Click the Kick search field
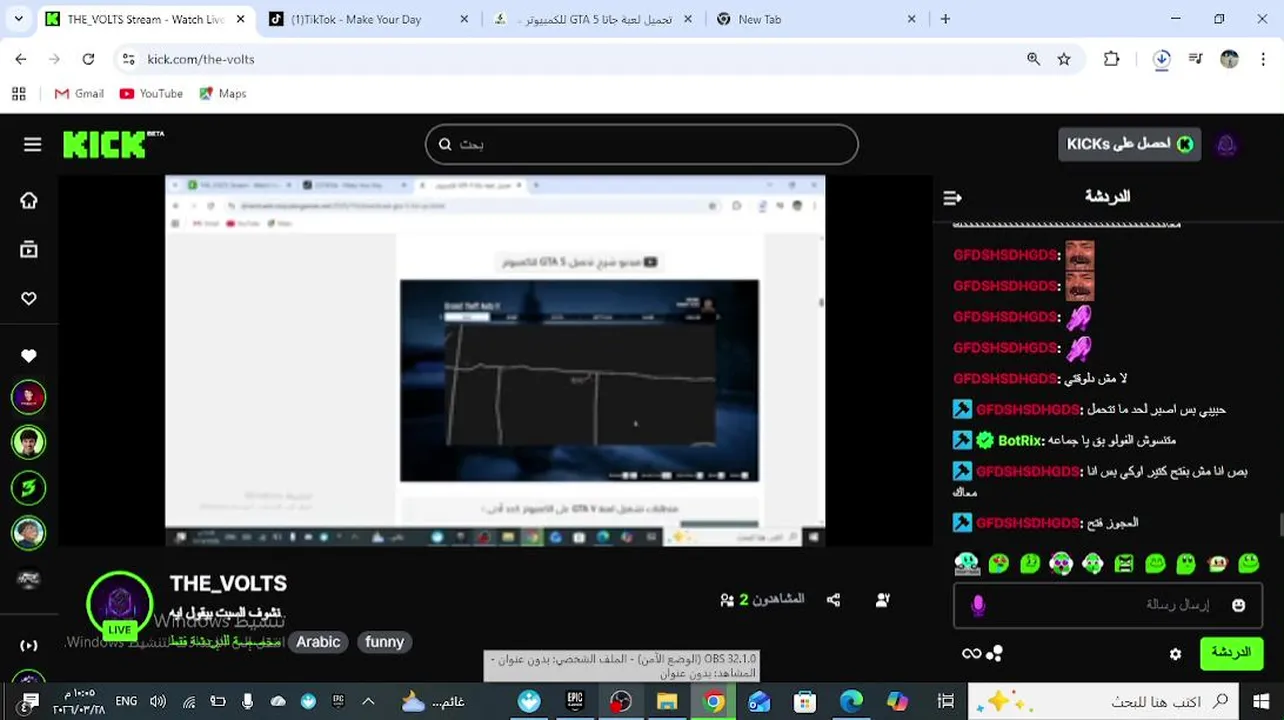 tap(642, 144)
